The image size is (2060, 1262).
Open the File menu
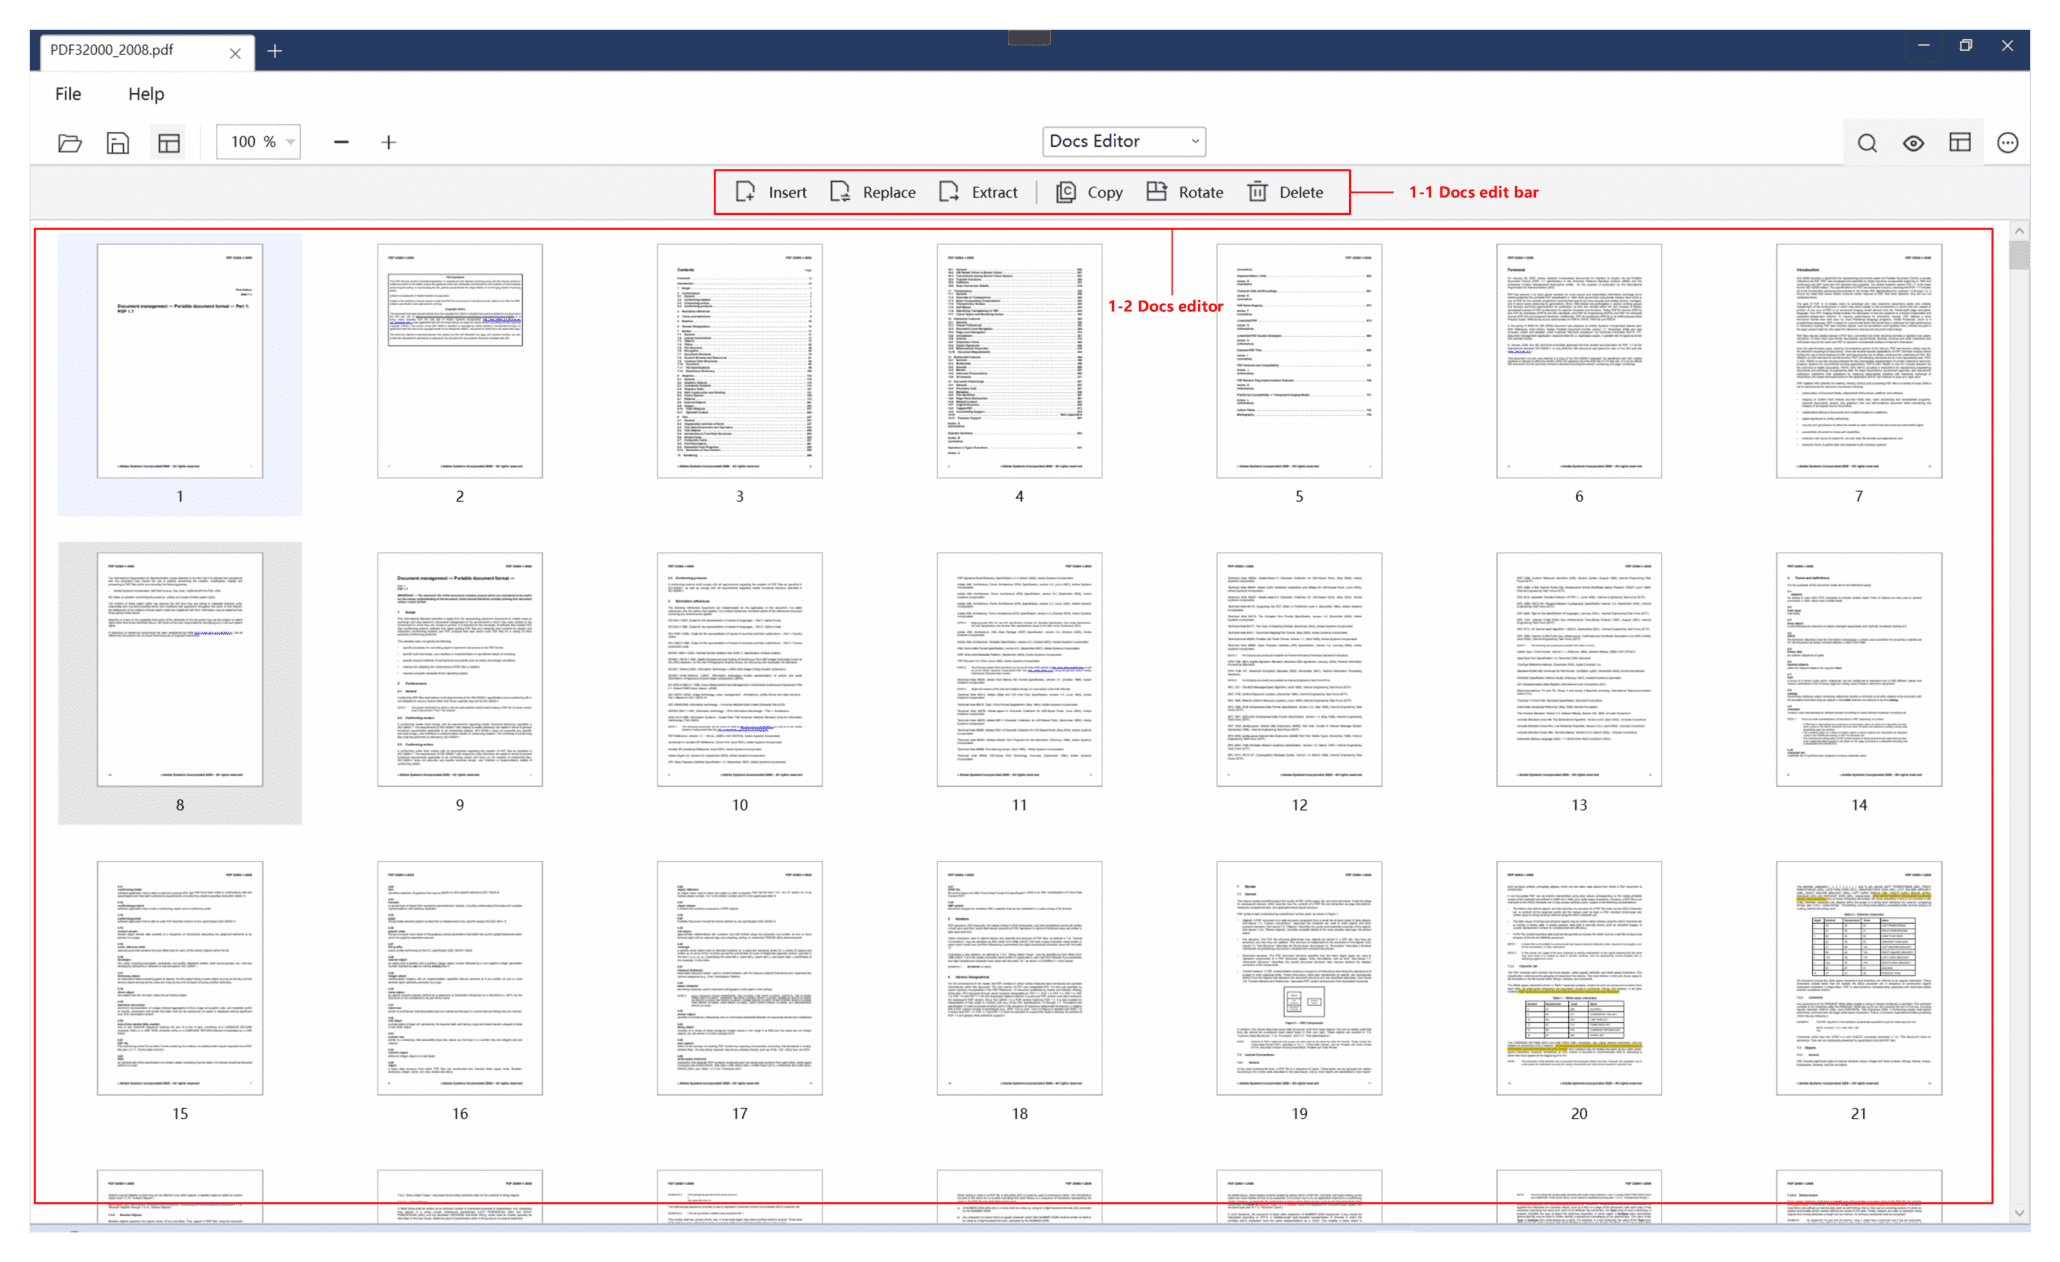point(68,94)
